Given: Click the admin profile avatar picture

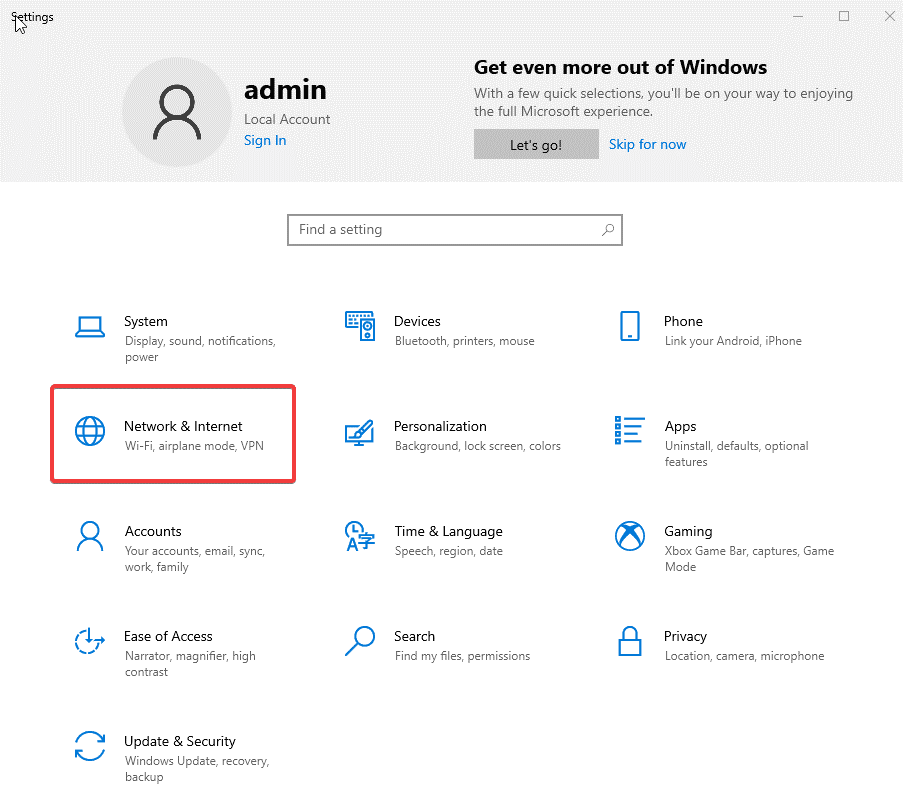Looking at the screenshot, I should tap(176, 111).
